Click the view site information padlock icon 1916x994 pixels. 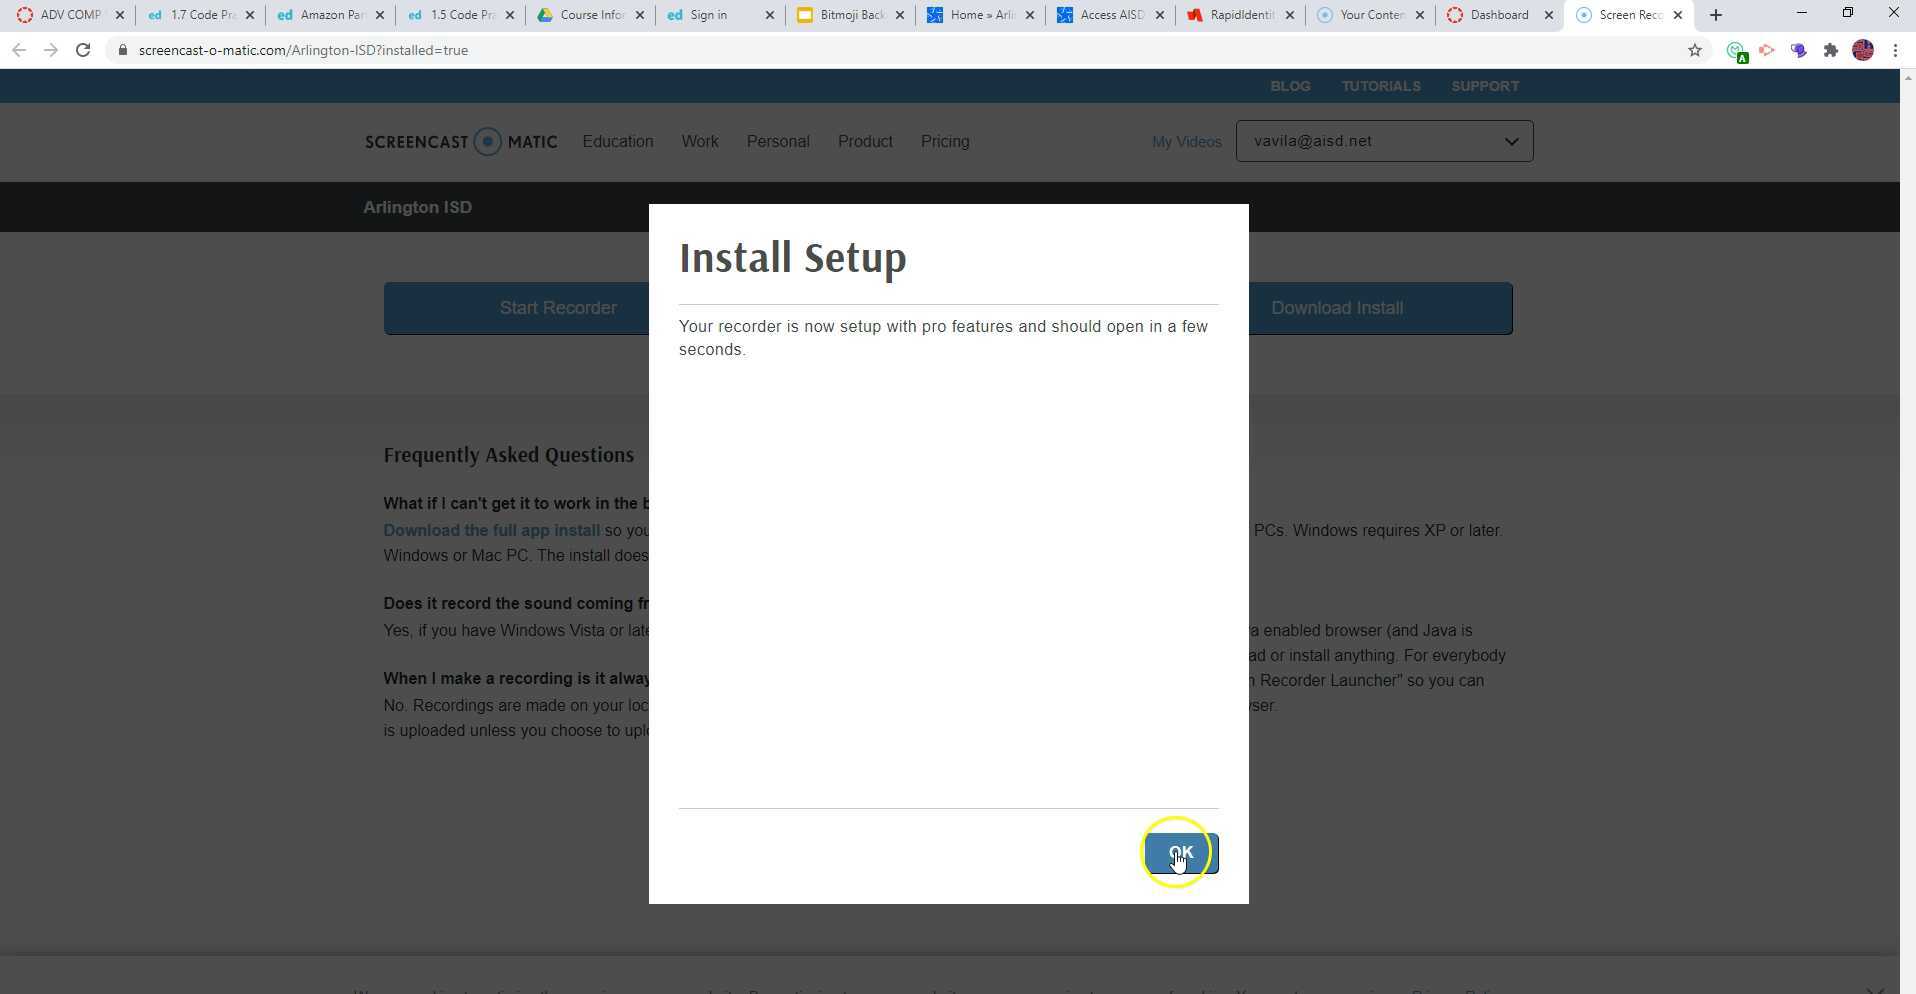(121, 50)
